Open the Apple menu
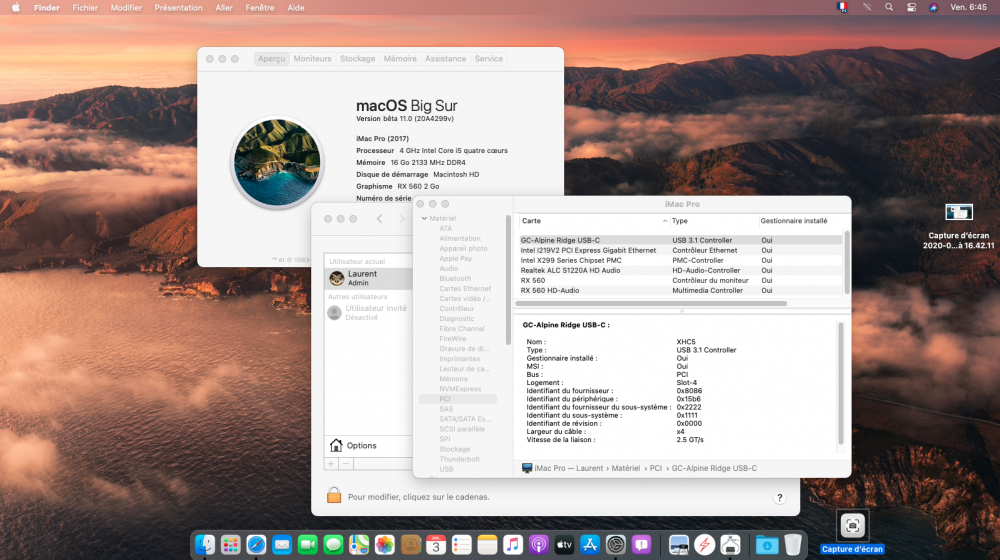The image size is (1000, 560). pos(15,8)
